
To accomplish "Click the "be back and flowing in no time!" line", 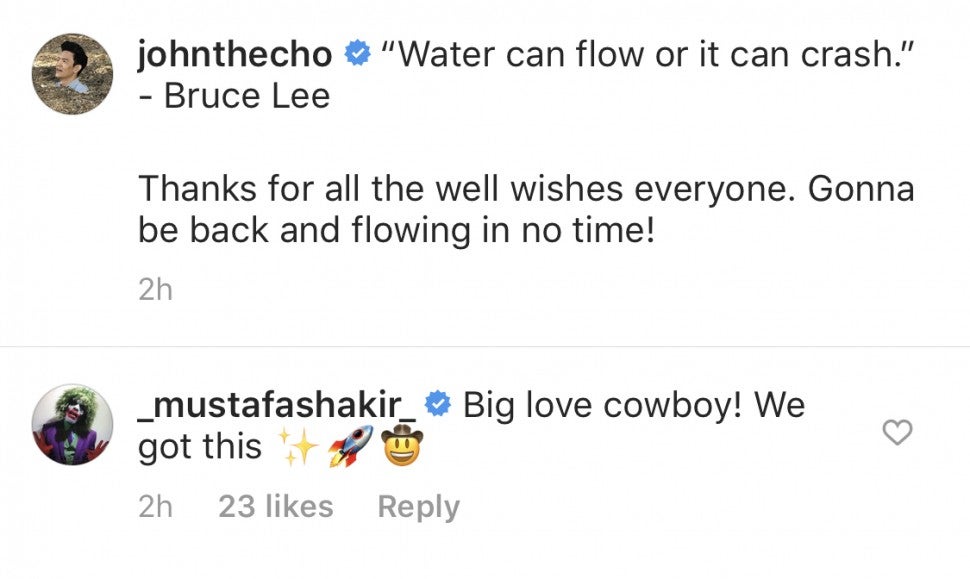I will (x=396, y=231).
